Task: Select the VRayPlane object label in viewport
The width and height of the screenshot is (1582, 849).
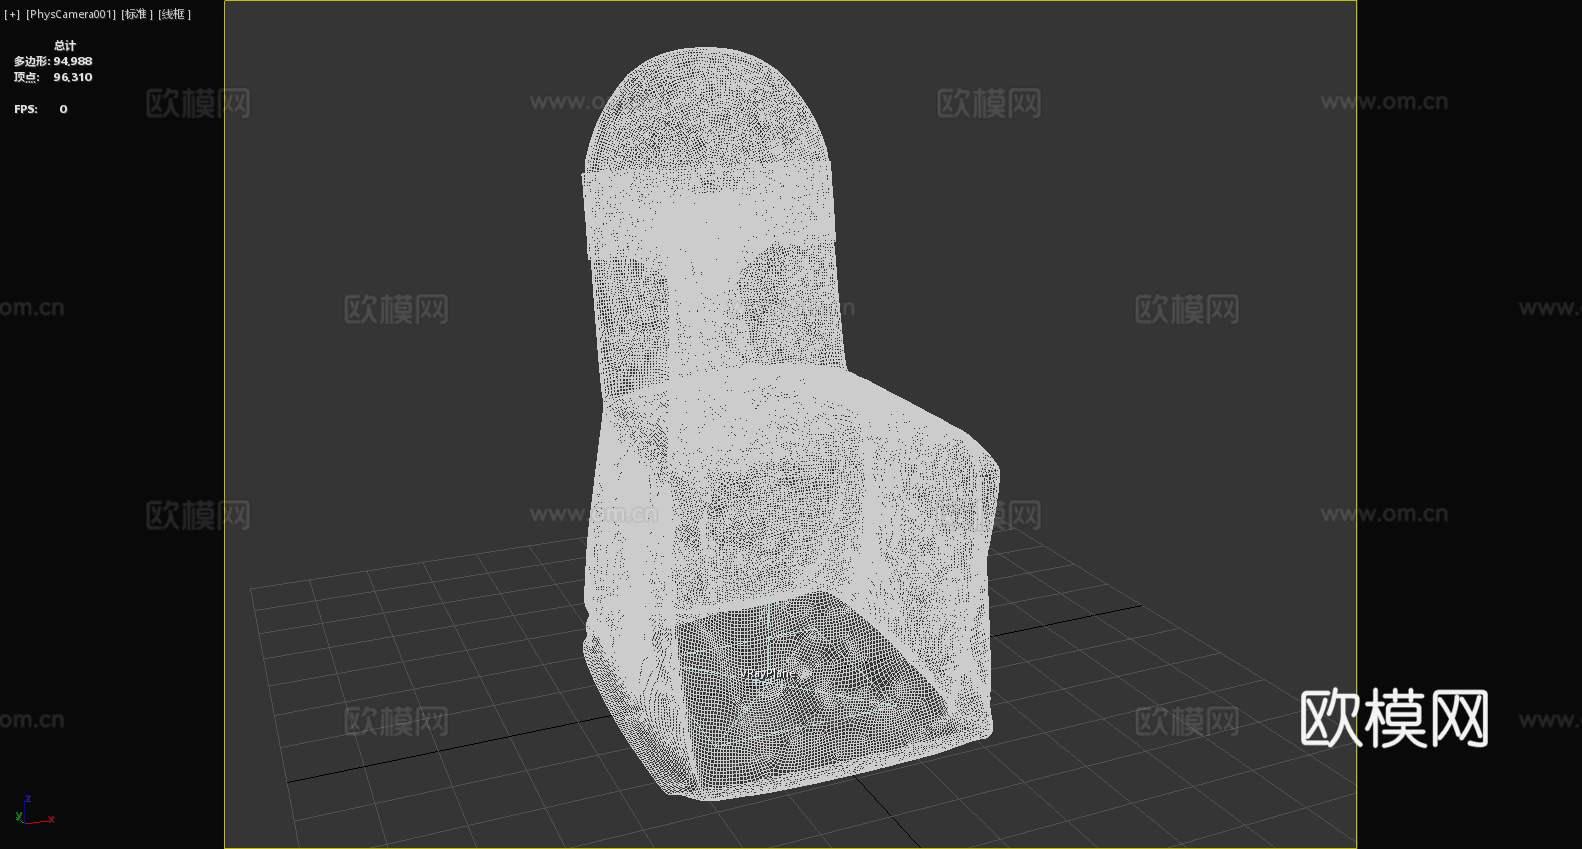Action: [x=770, y=674]
